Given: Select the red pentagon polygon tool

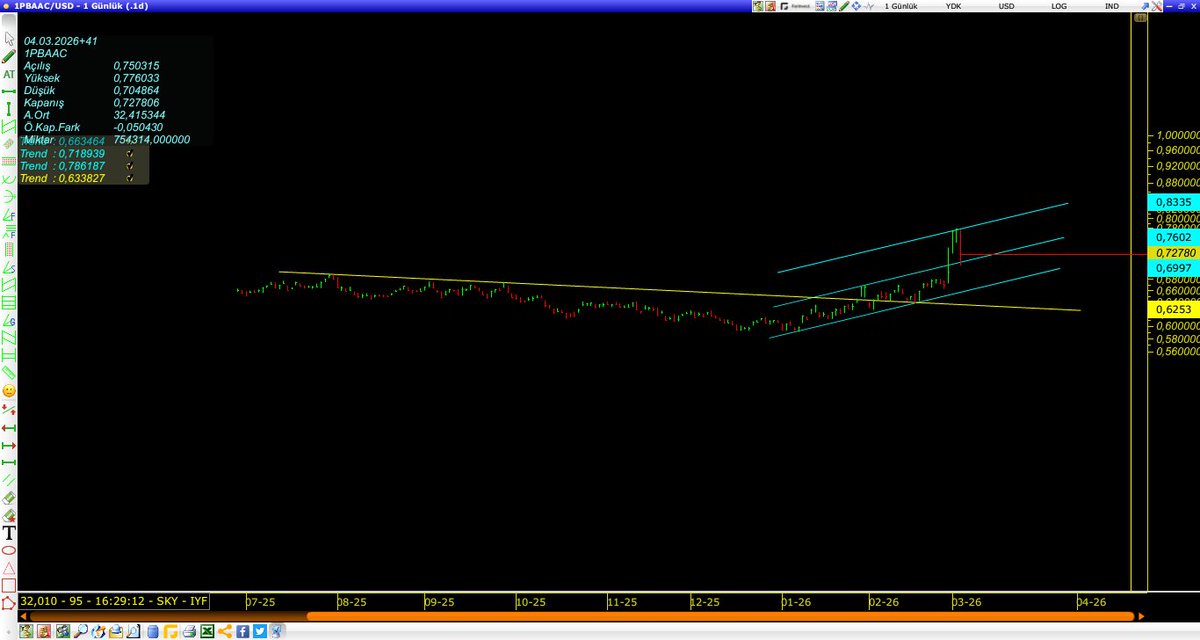Looking at the screenshot, I should (x=9, y=603).
